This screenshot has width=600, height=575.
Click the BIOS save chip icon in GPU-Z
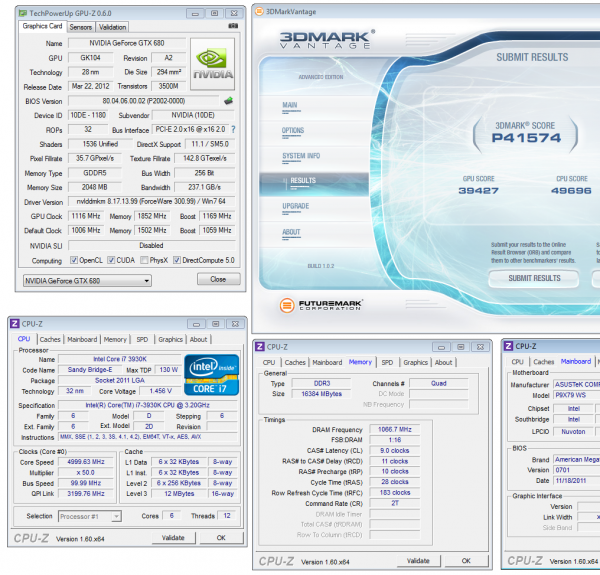tap(228, 101)
